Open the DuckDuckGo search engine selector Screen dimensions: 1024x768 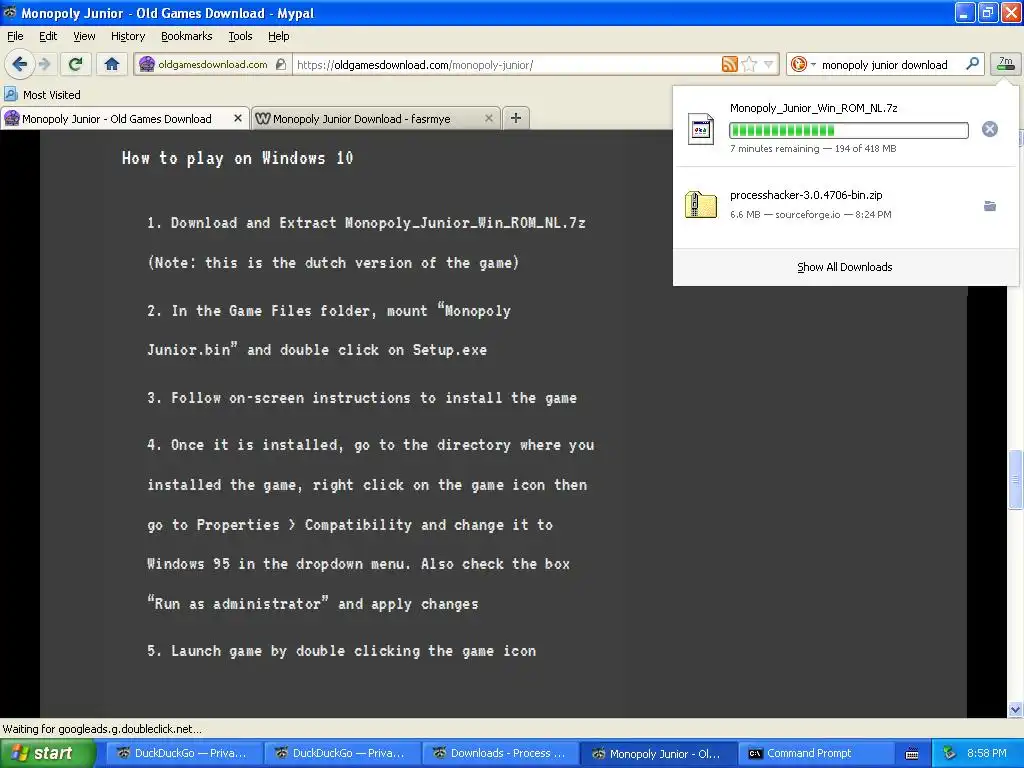click(803, 65)
